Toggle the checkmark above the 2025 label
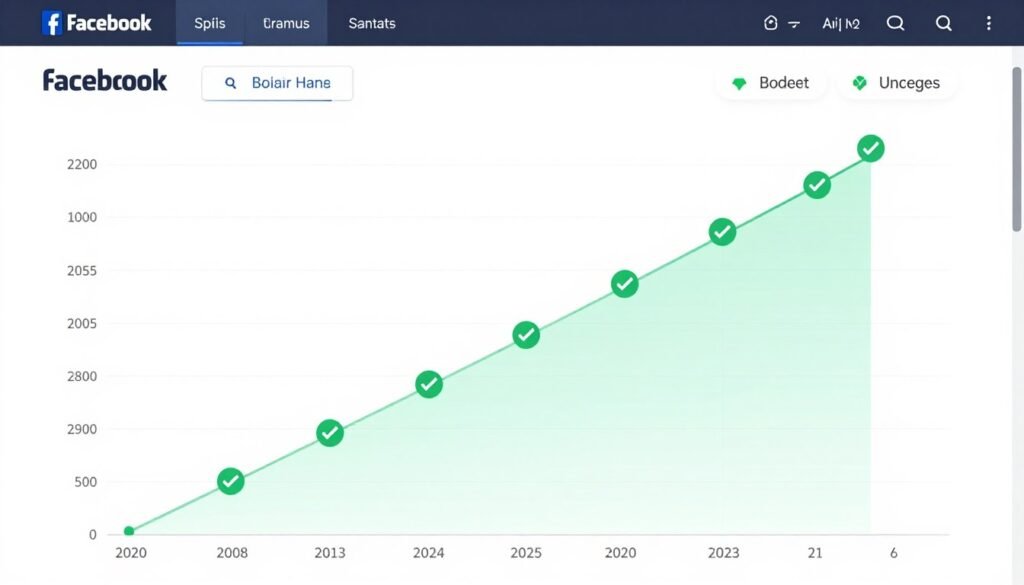The width and height of the screenshot is (1024, 585). coord(526,334)
